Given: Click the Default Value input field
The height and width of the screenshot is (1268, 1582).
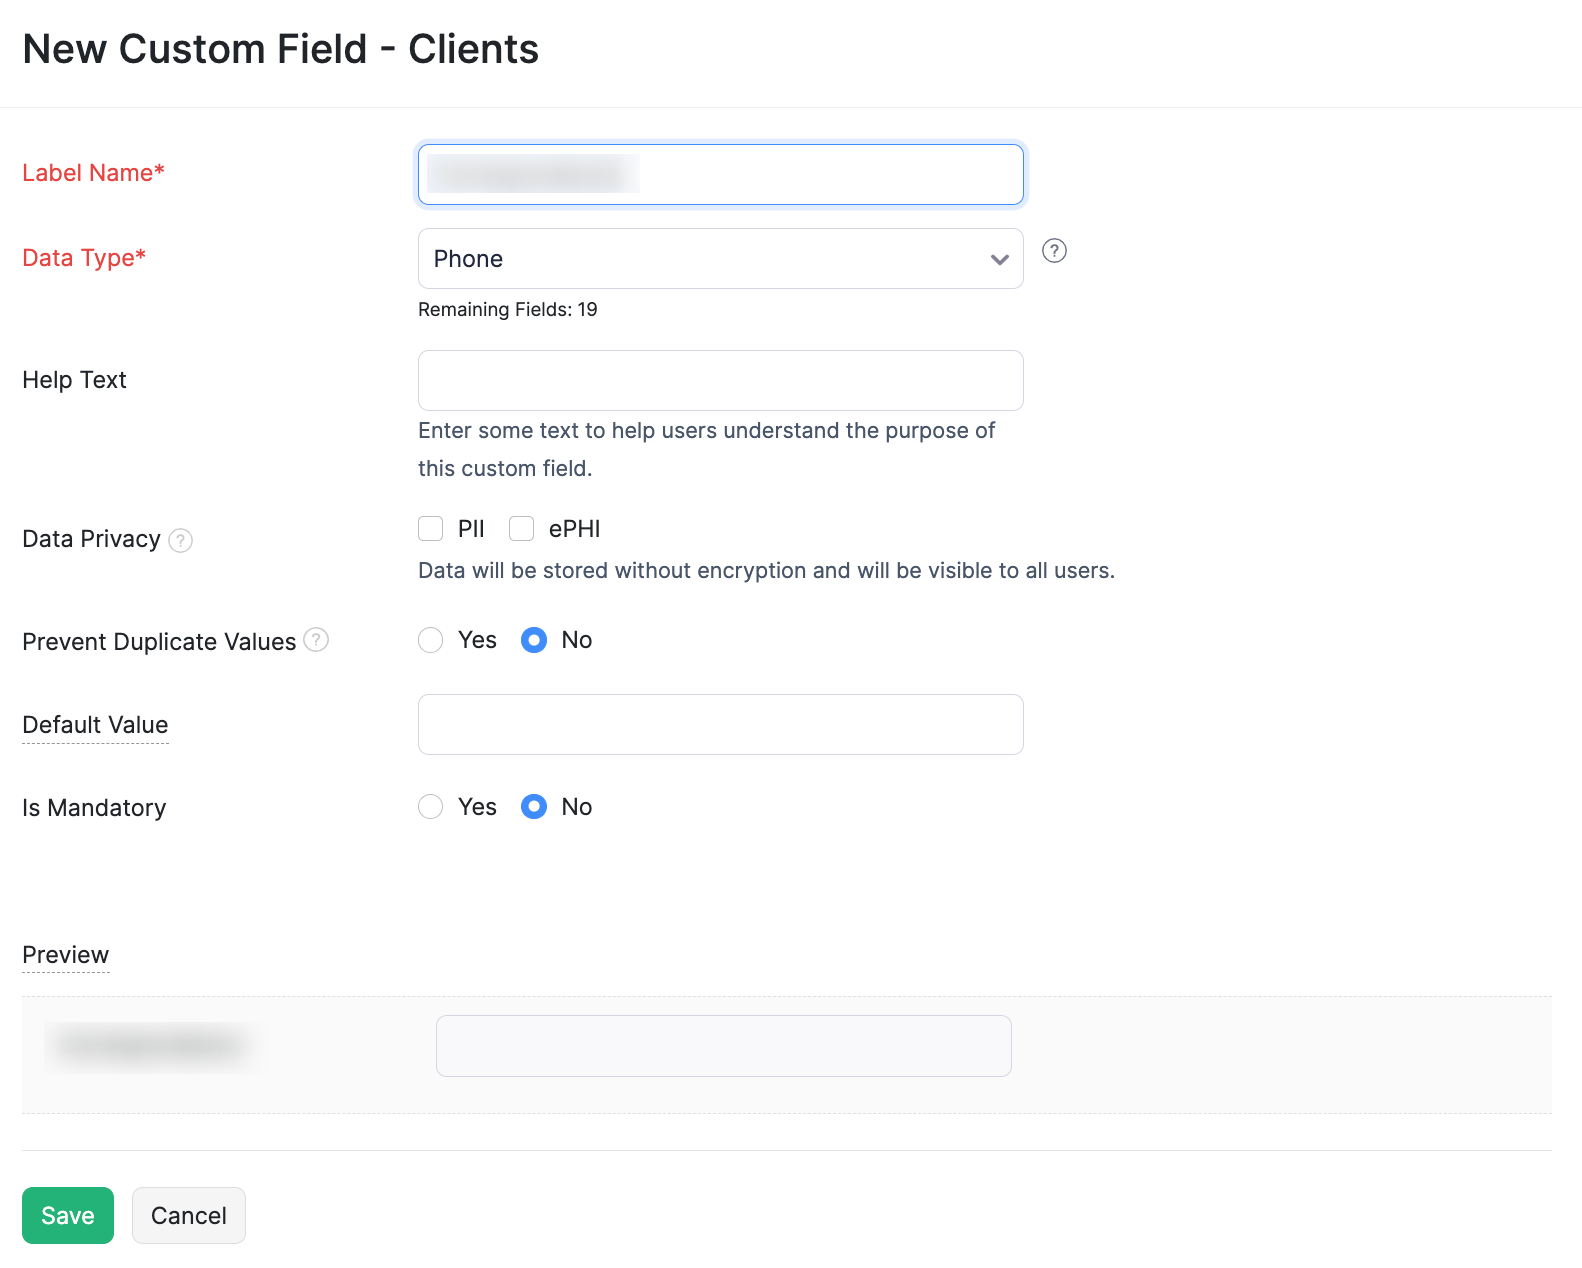Looking at the screenshot, I should [720, 725].
